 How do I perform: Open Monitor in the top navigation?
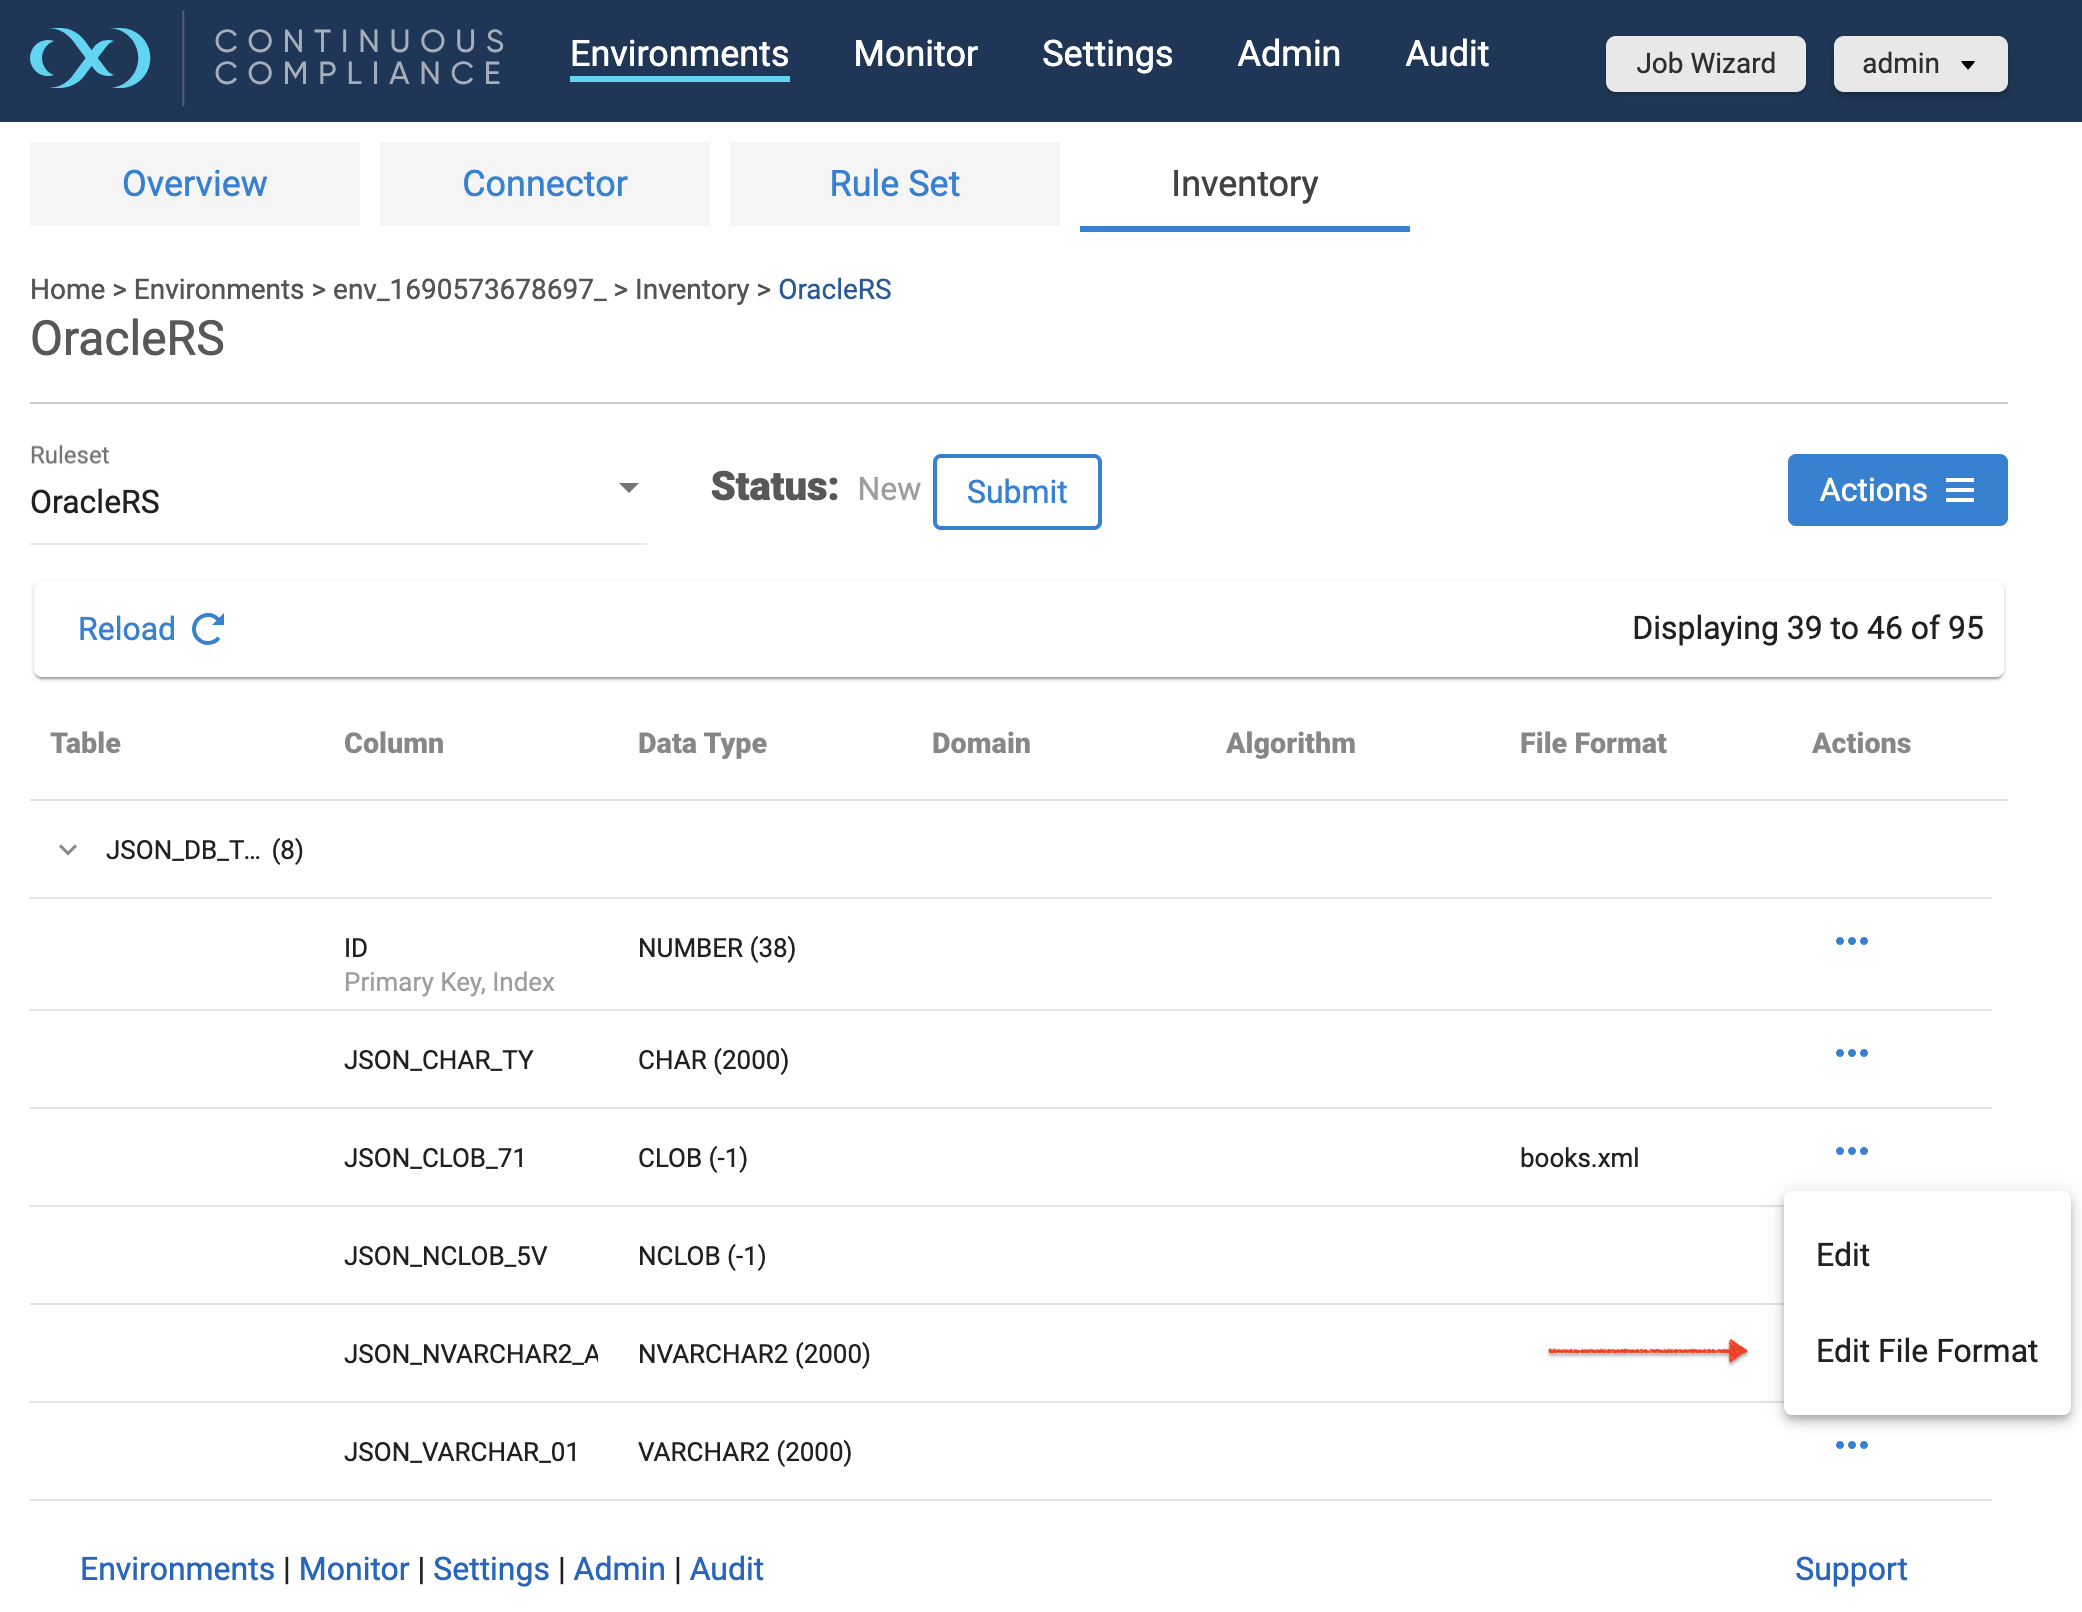tap(915, 54)
